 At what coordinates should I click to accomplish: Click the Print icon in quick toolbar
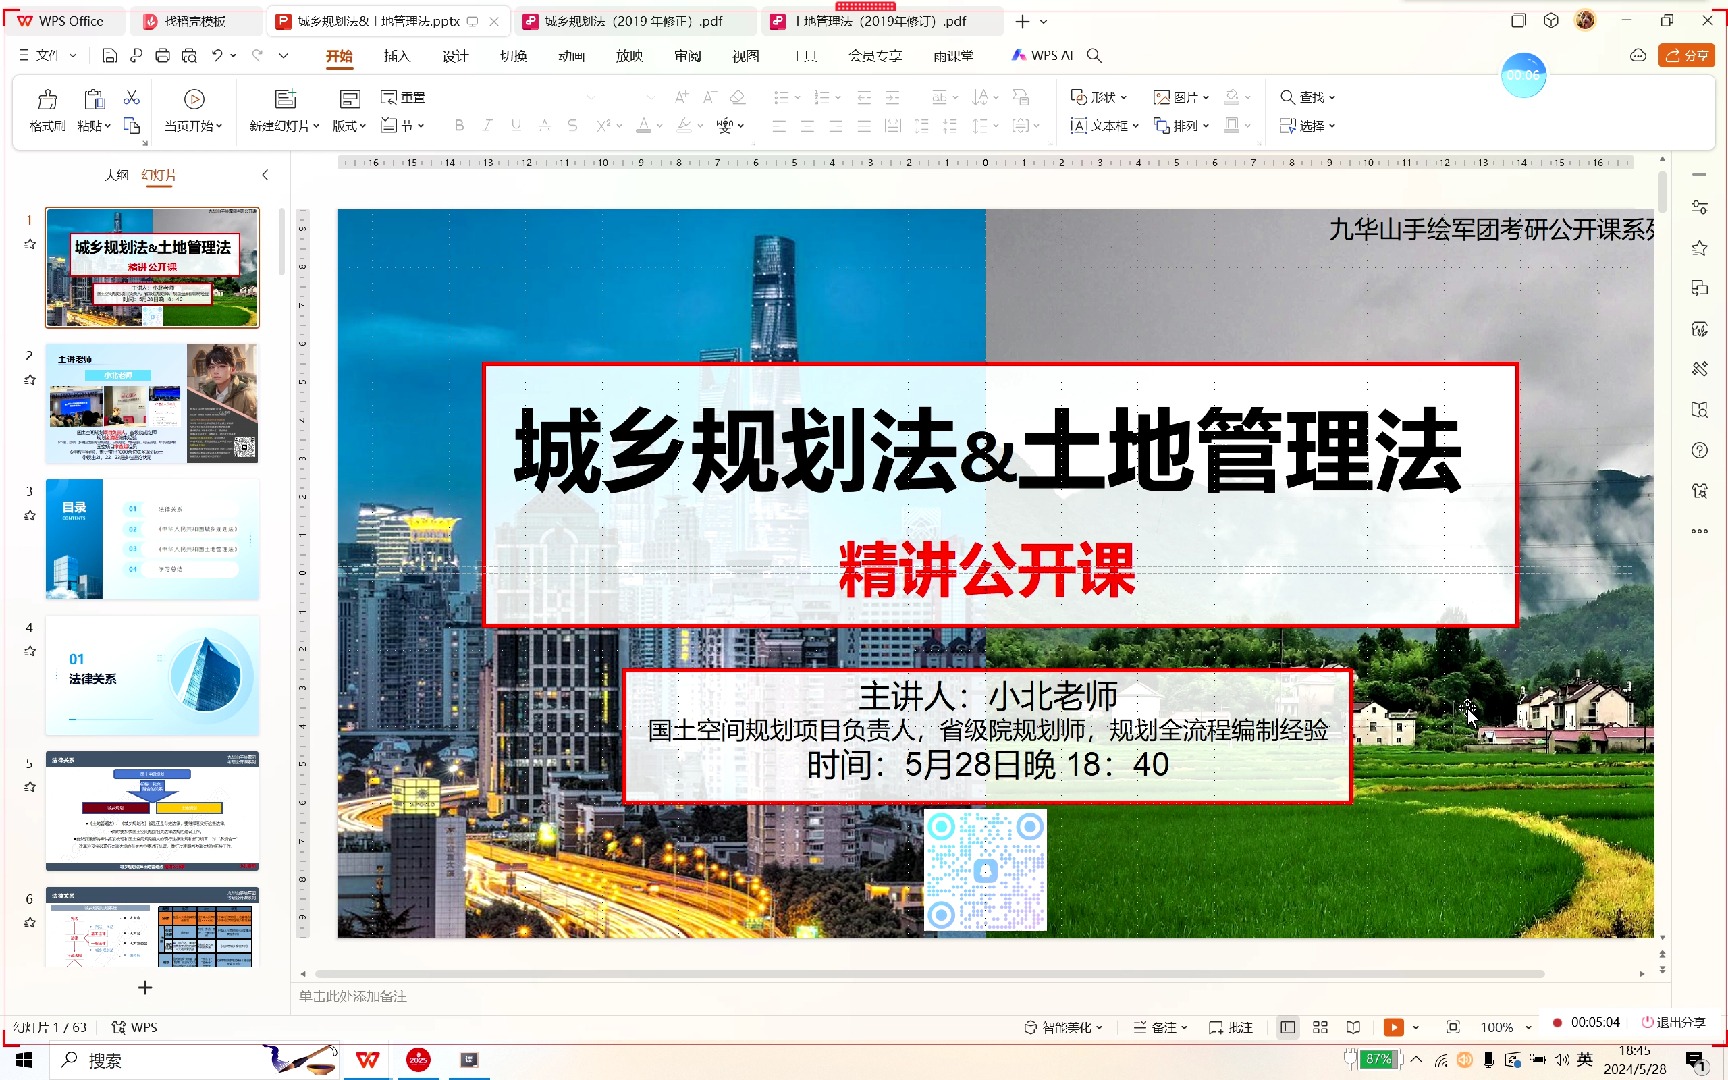click(x=163, y=55)
